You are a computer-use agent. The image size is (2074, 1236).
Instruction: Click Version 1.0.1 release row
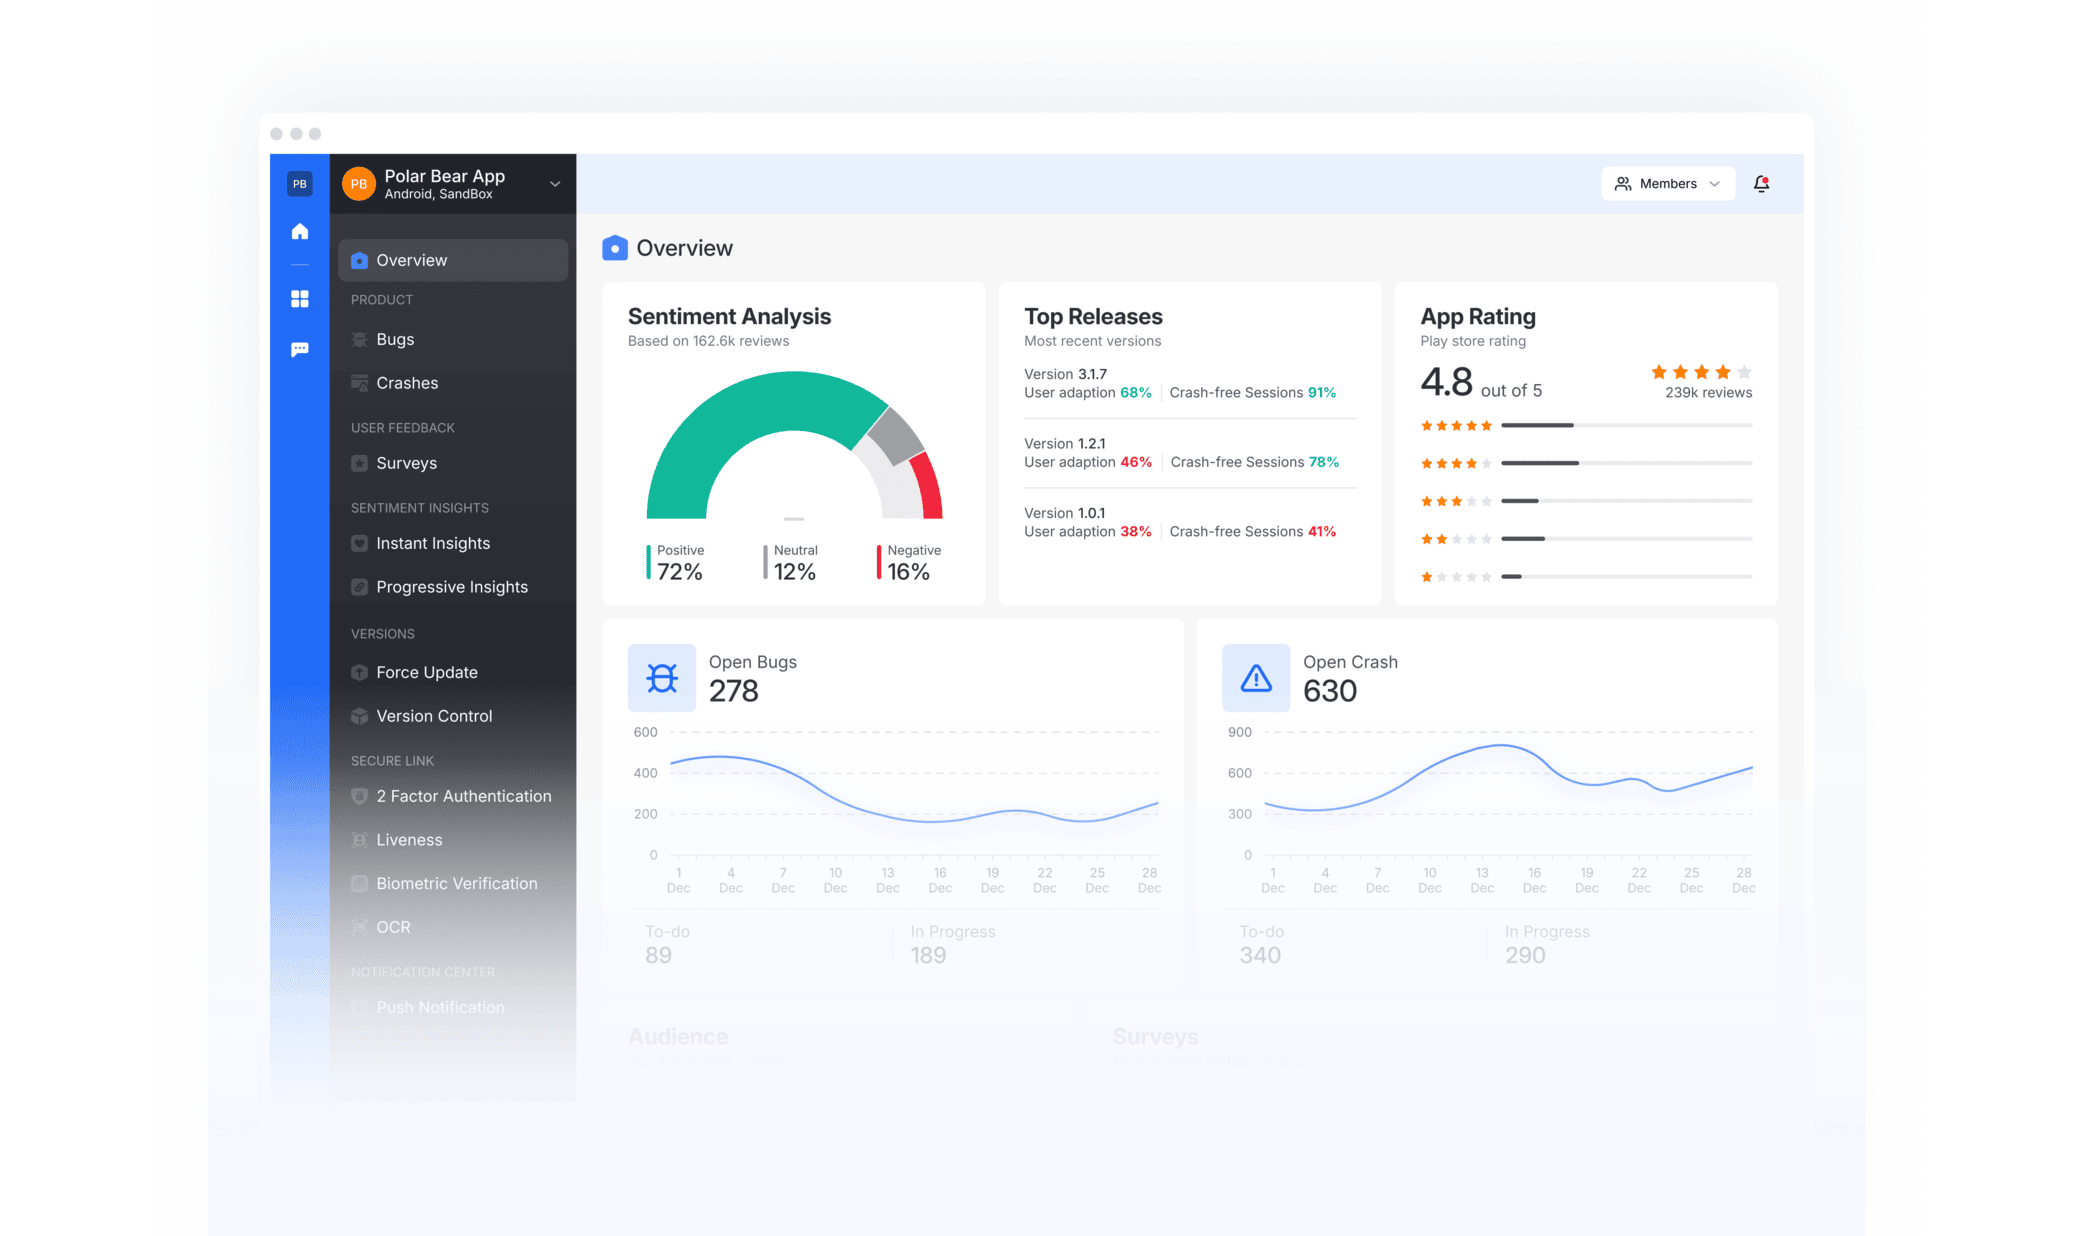coord(1190,522)
